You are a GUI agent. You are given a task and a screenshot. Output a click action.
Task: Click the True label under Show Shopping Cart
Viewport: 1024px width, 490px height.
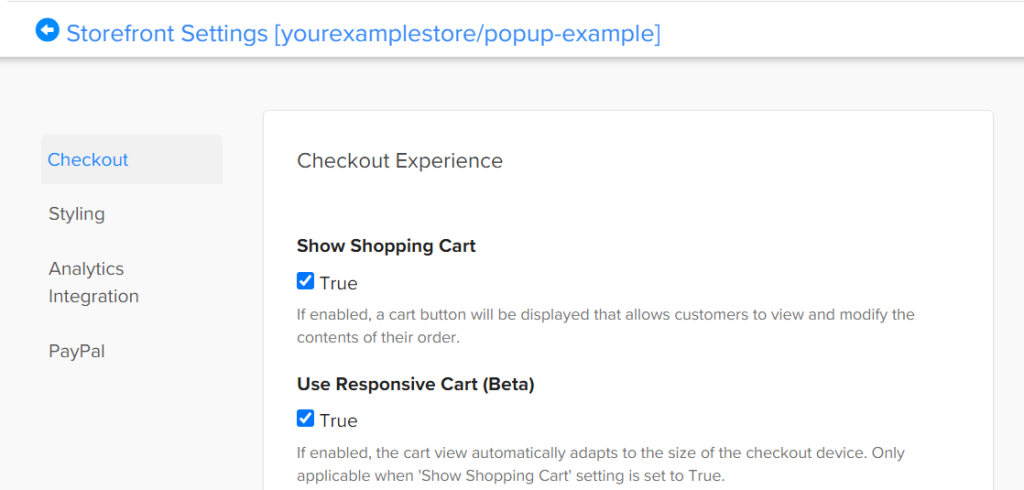pos(338,284)
